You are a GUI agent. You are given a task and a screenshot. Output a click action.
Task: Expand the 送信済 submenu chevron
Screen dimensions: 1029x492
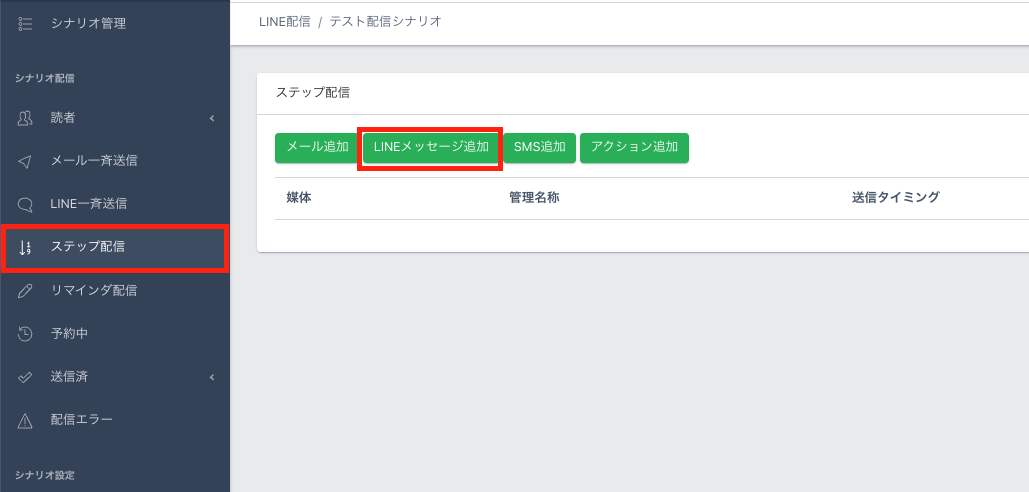[x=212, y=377]
